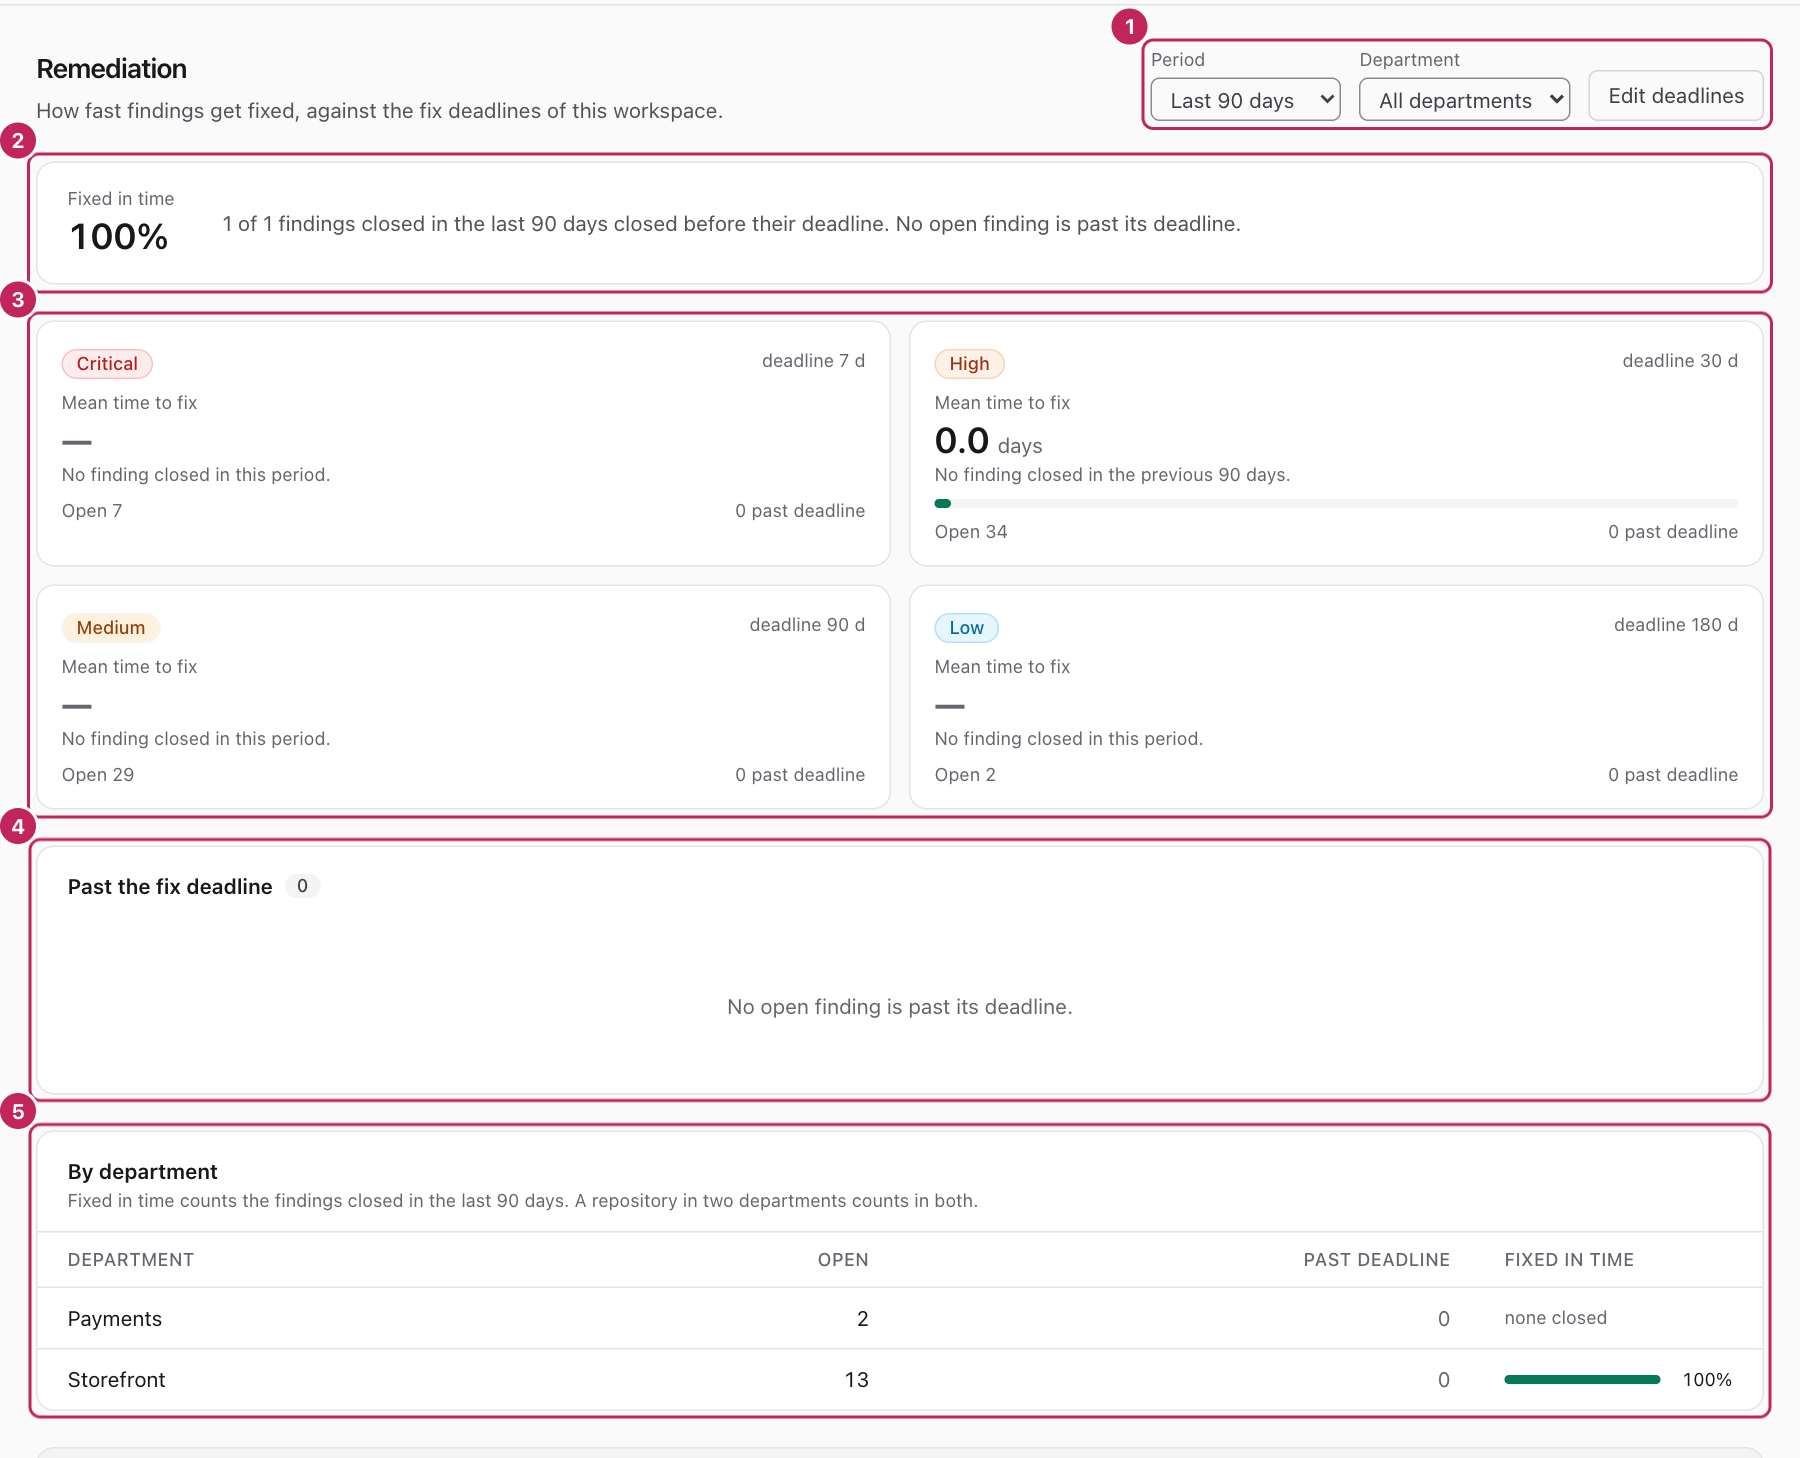Click the FIXED IN TIME column header
1800x1458 pixels.
[x=1569, y=1260]
